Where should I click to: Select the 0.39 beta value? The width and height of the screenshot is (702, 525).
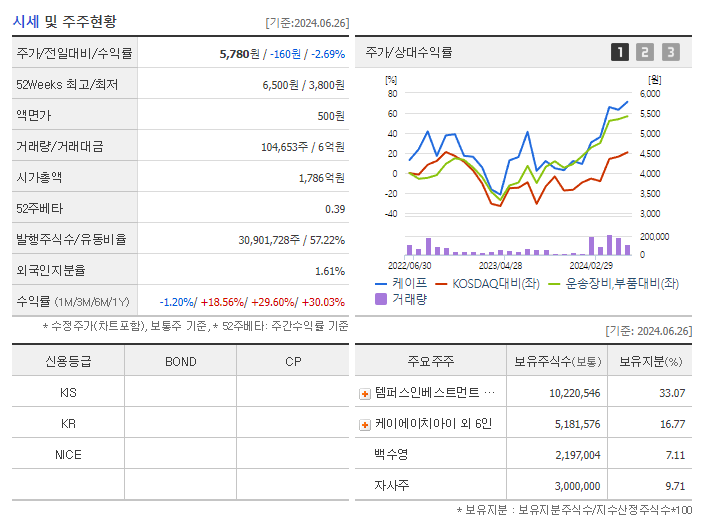335,209
